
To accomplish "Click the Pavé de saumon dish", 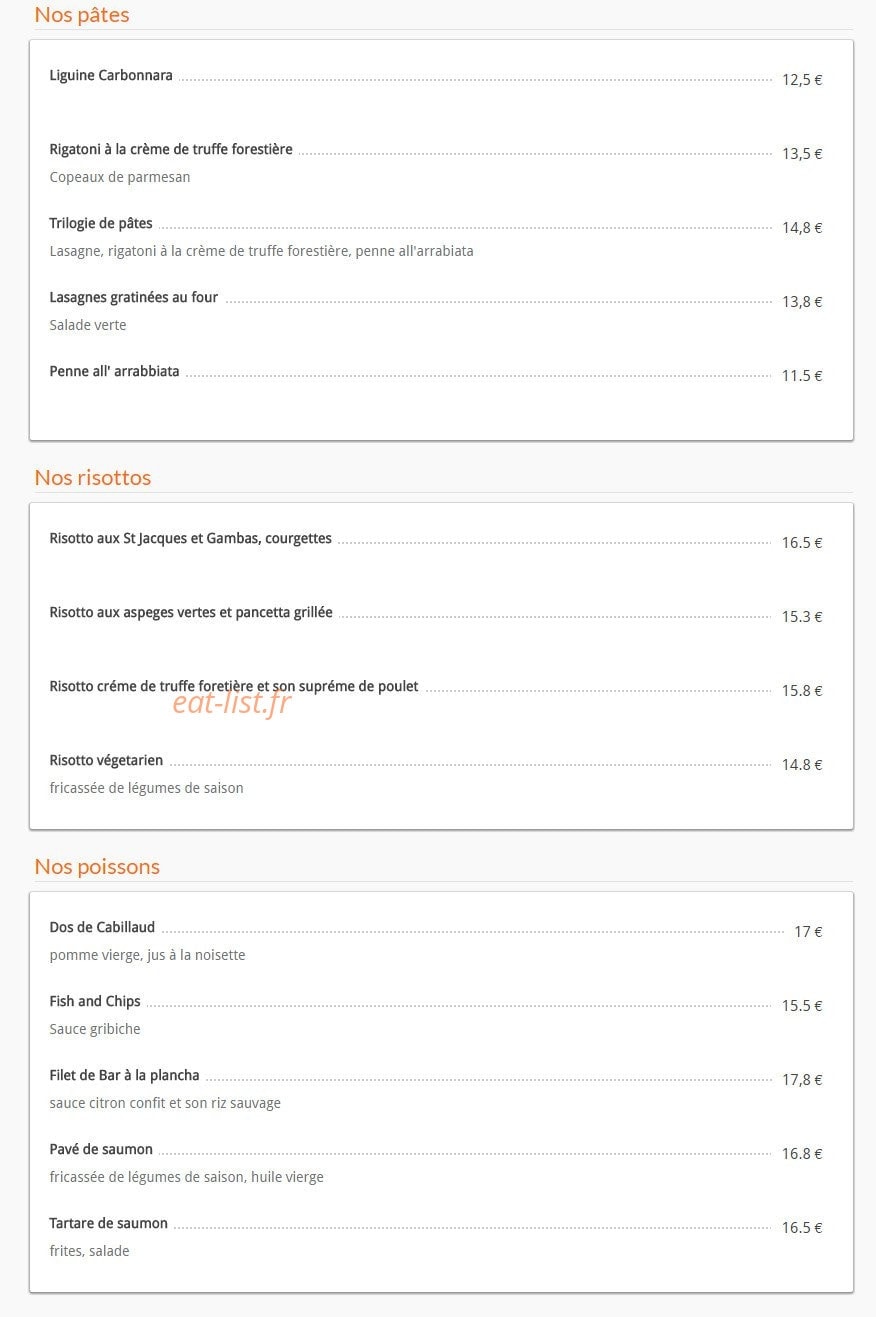I will pos(101,1149).
